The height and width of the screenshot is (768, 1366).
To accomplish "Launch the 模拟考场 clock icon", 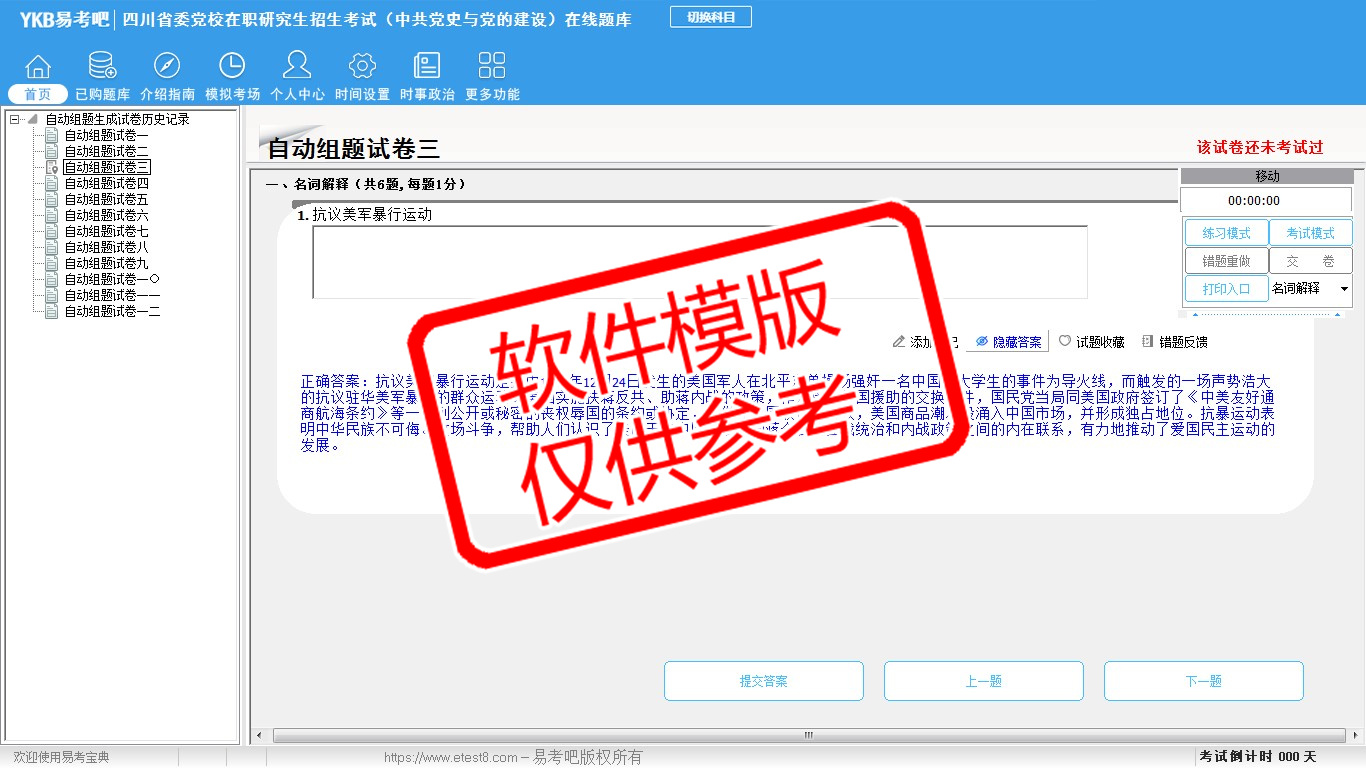I will 232,66.
